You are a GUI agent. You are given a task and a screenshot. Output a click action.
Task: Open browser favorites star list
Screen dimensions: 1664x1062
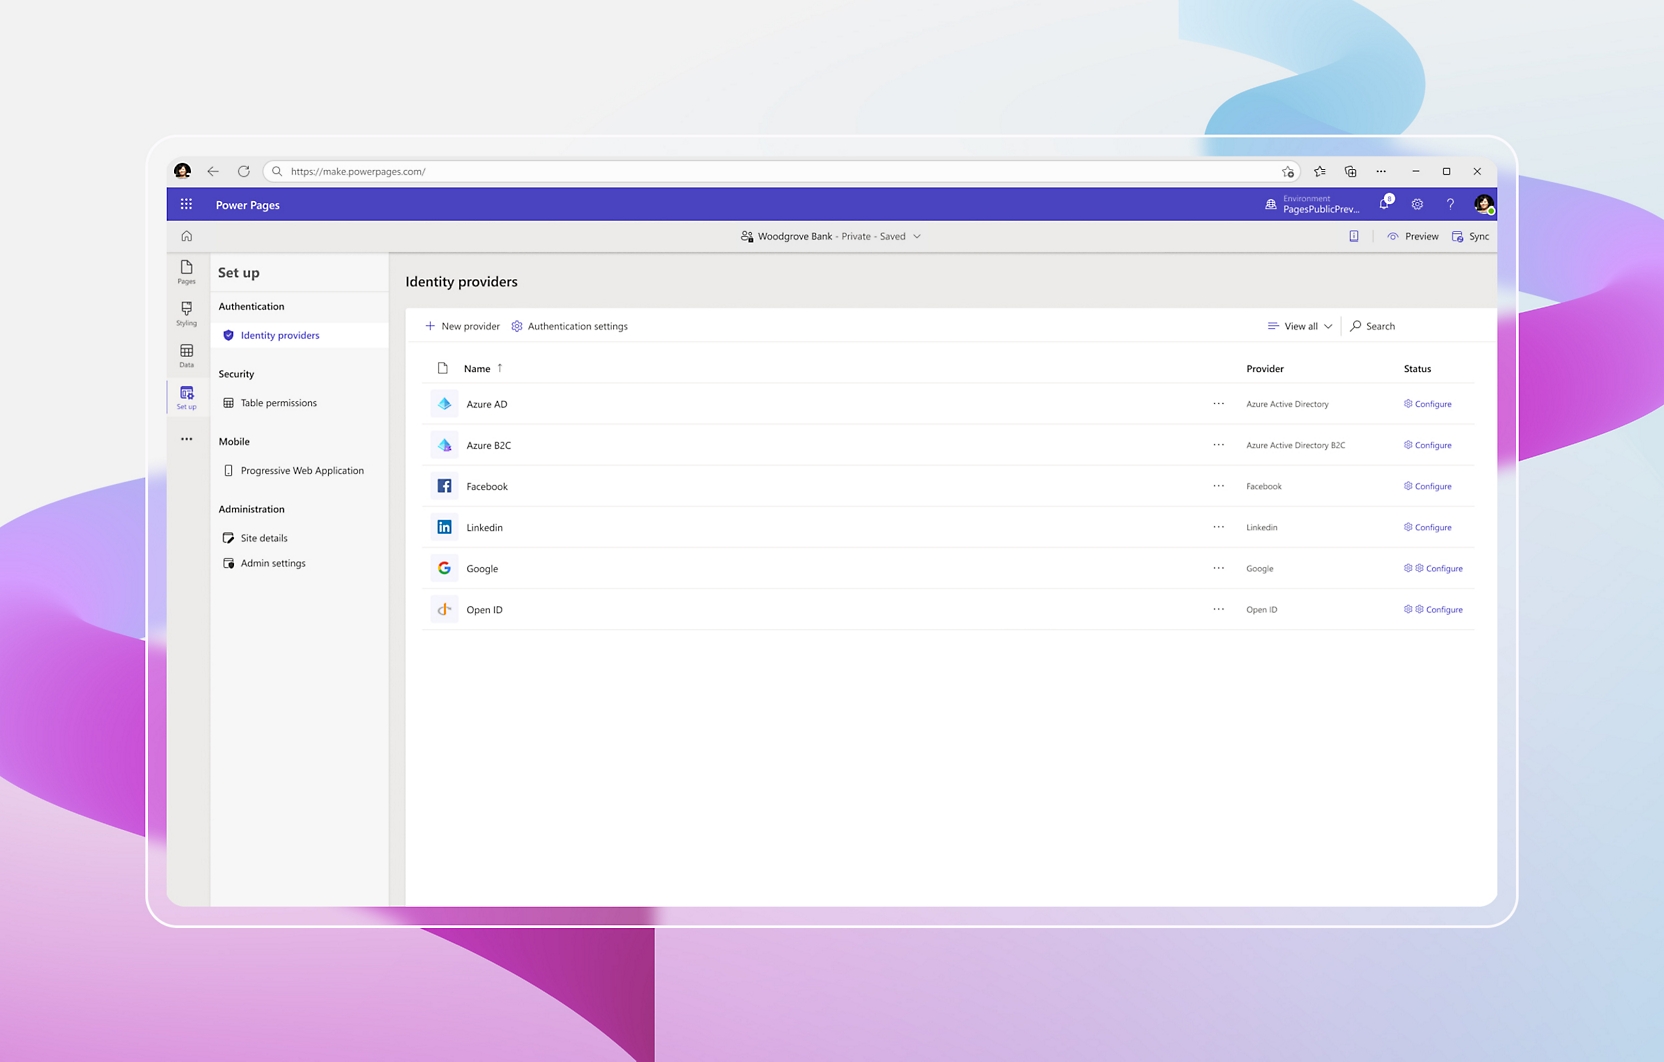(1320, 171)
